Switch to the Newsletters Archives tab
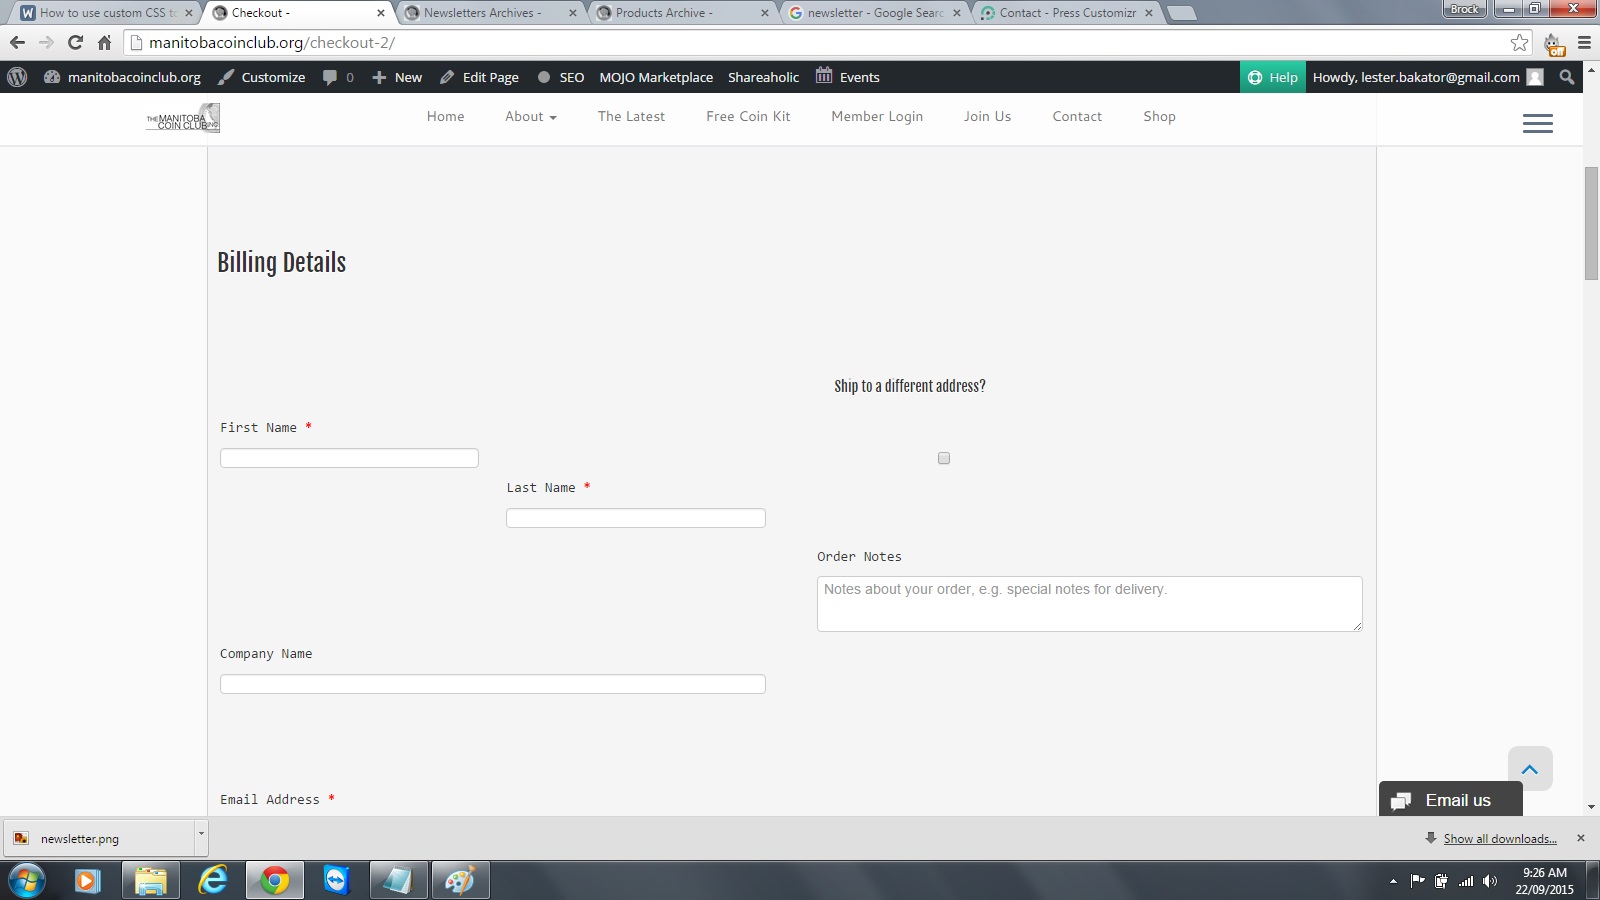1600x900 pixels. tap(480, 13)
